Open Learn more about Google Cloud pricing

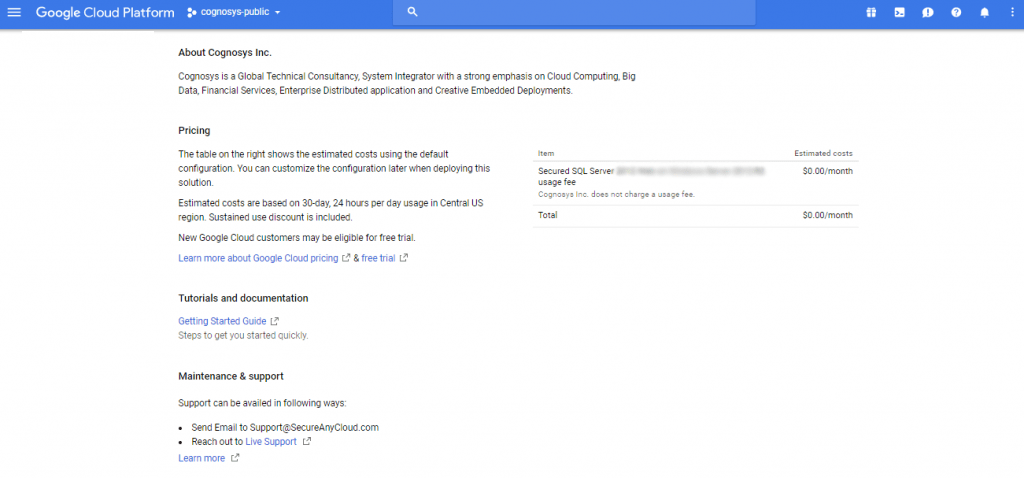pos(258,258)
